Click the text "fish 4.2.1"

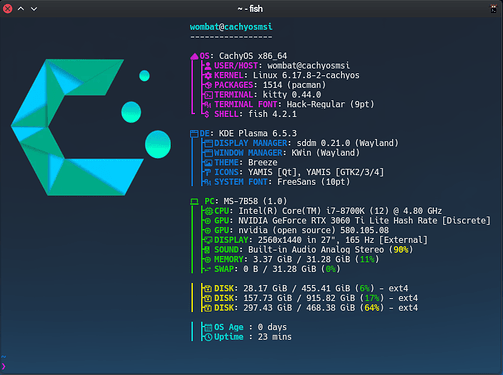[x=272, y=114]
